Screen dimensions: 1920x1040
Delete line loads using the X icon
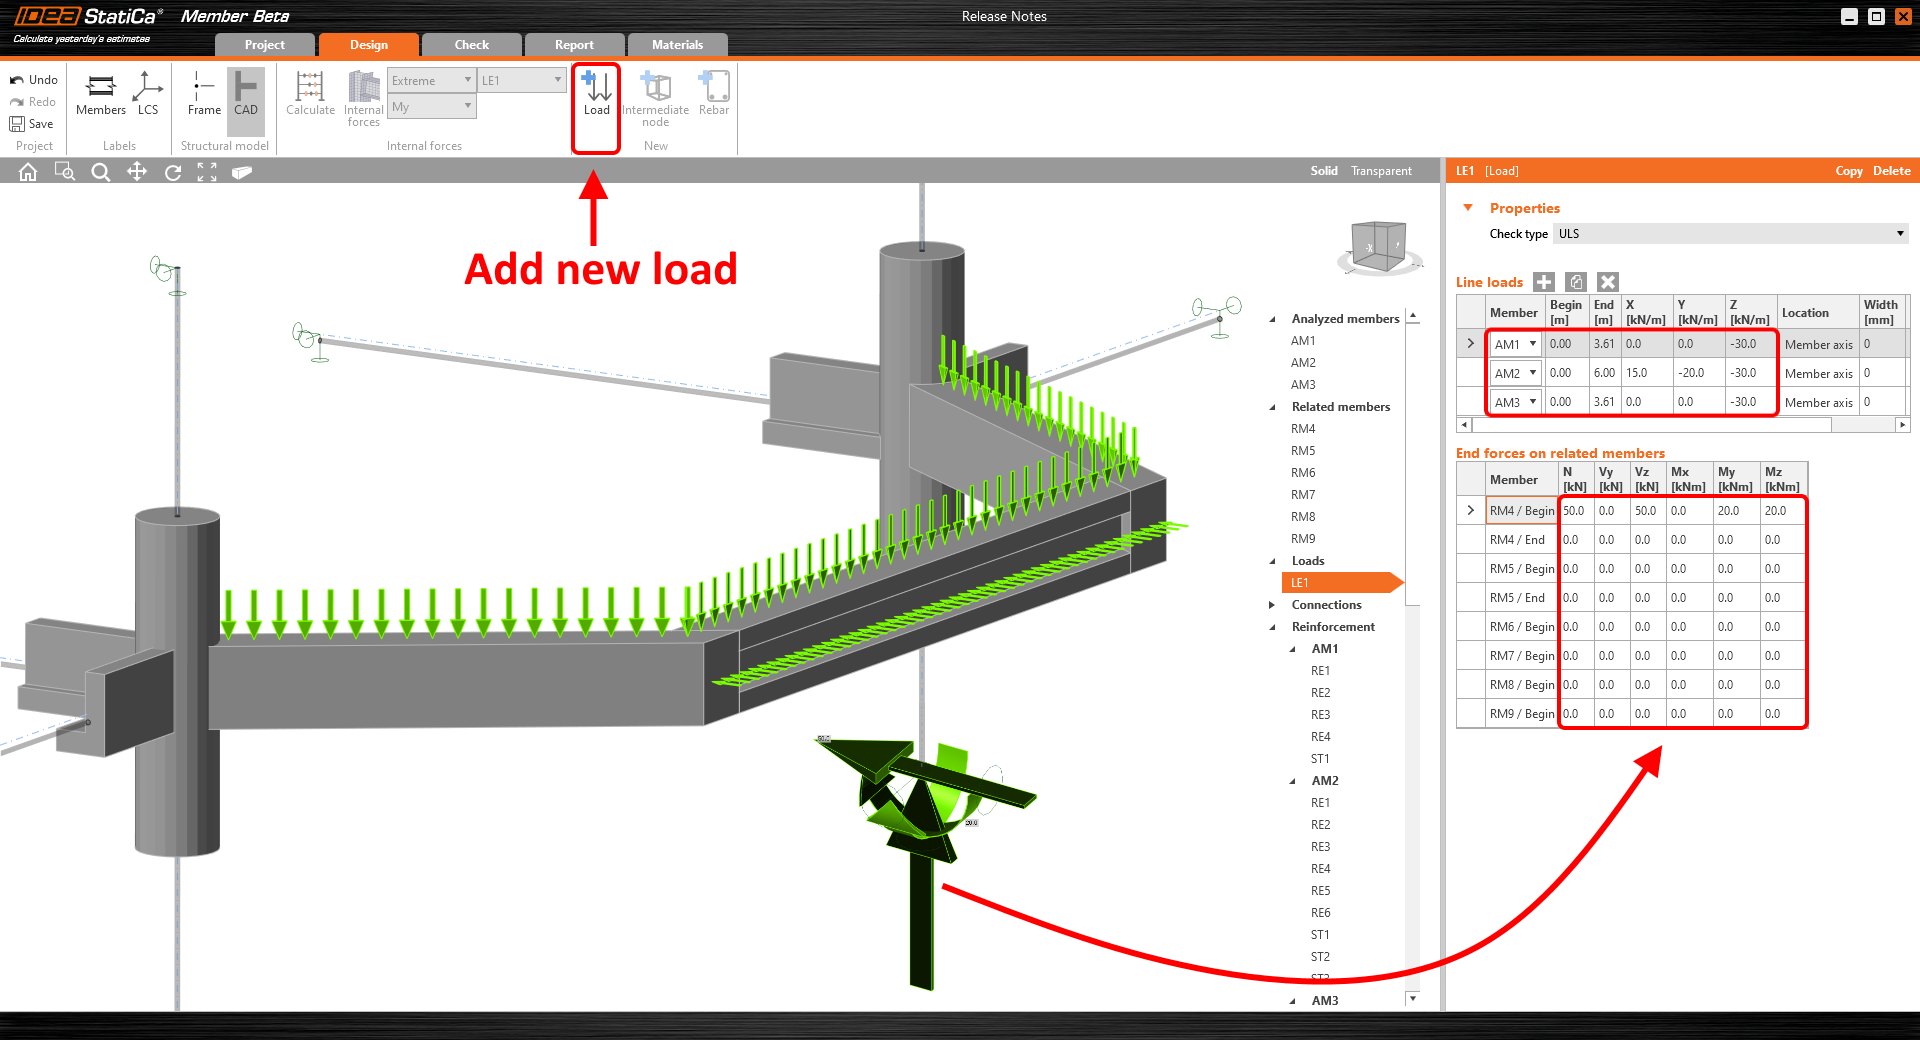(1607, 281)
